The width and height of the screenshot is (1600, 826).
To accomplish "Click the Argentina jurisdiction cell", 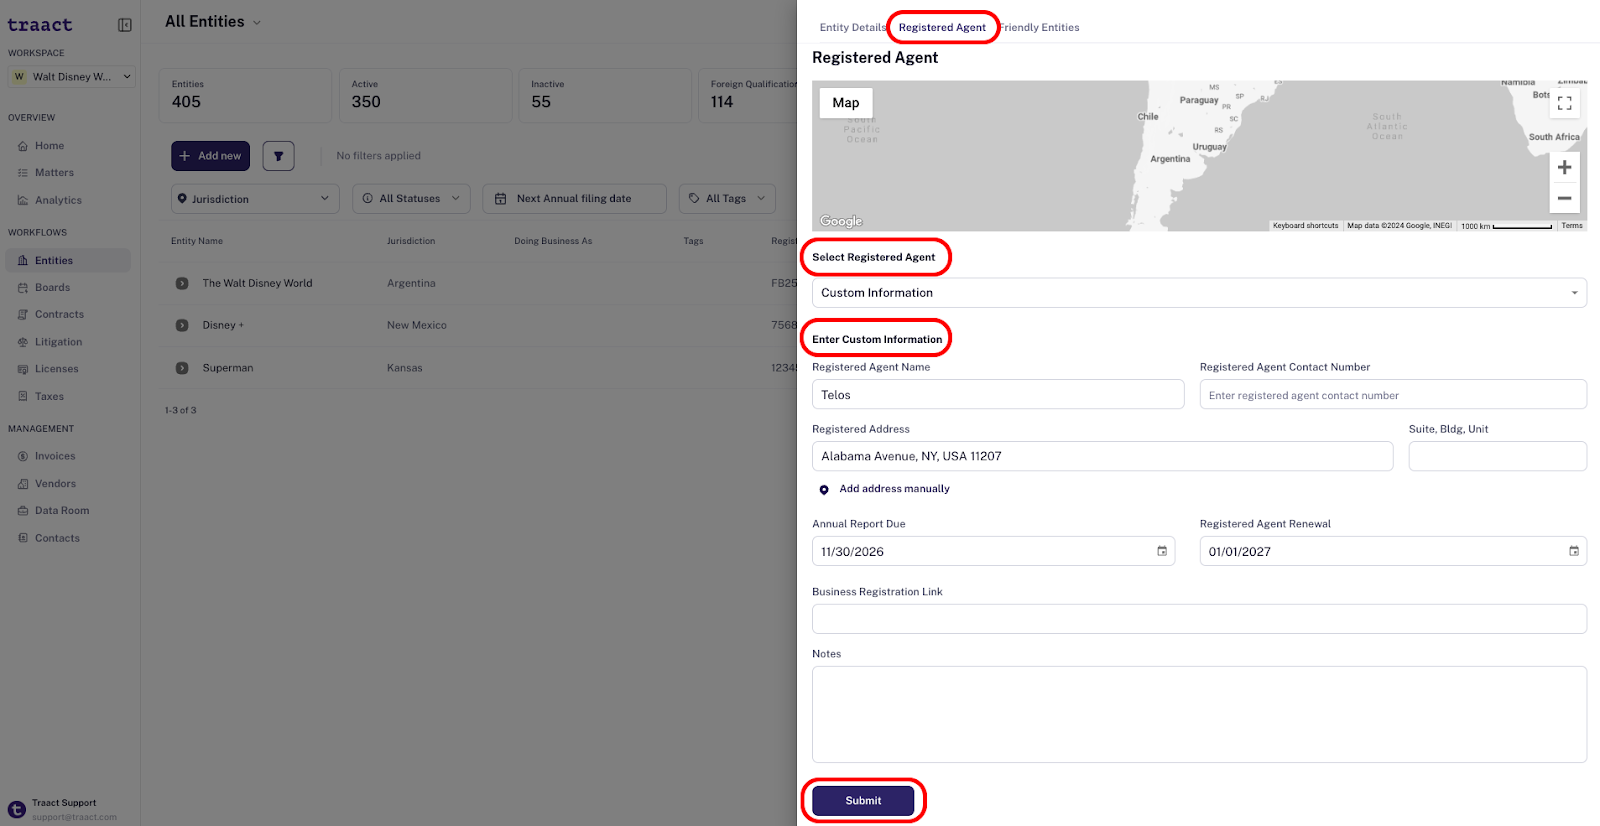I will click(x=411, y=284).
